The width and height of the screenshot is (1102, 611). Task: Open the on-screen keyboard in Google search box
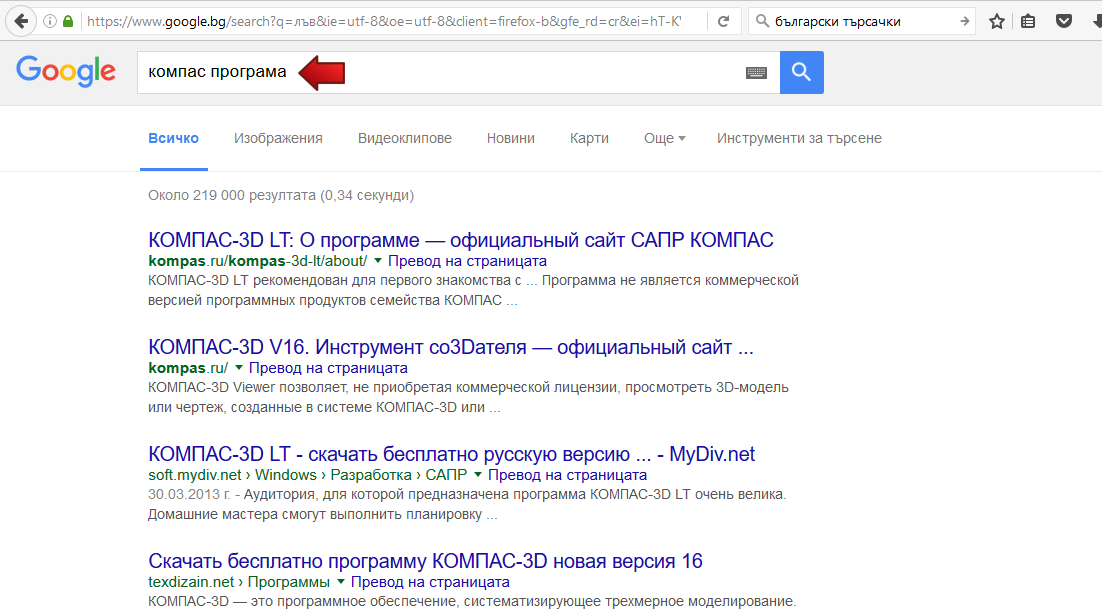[756, 72]
